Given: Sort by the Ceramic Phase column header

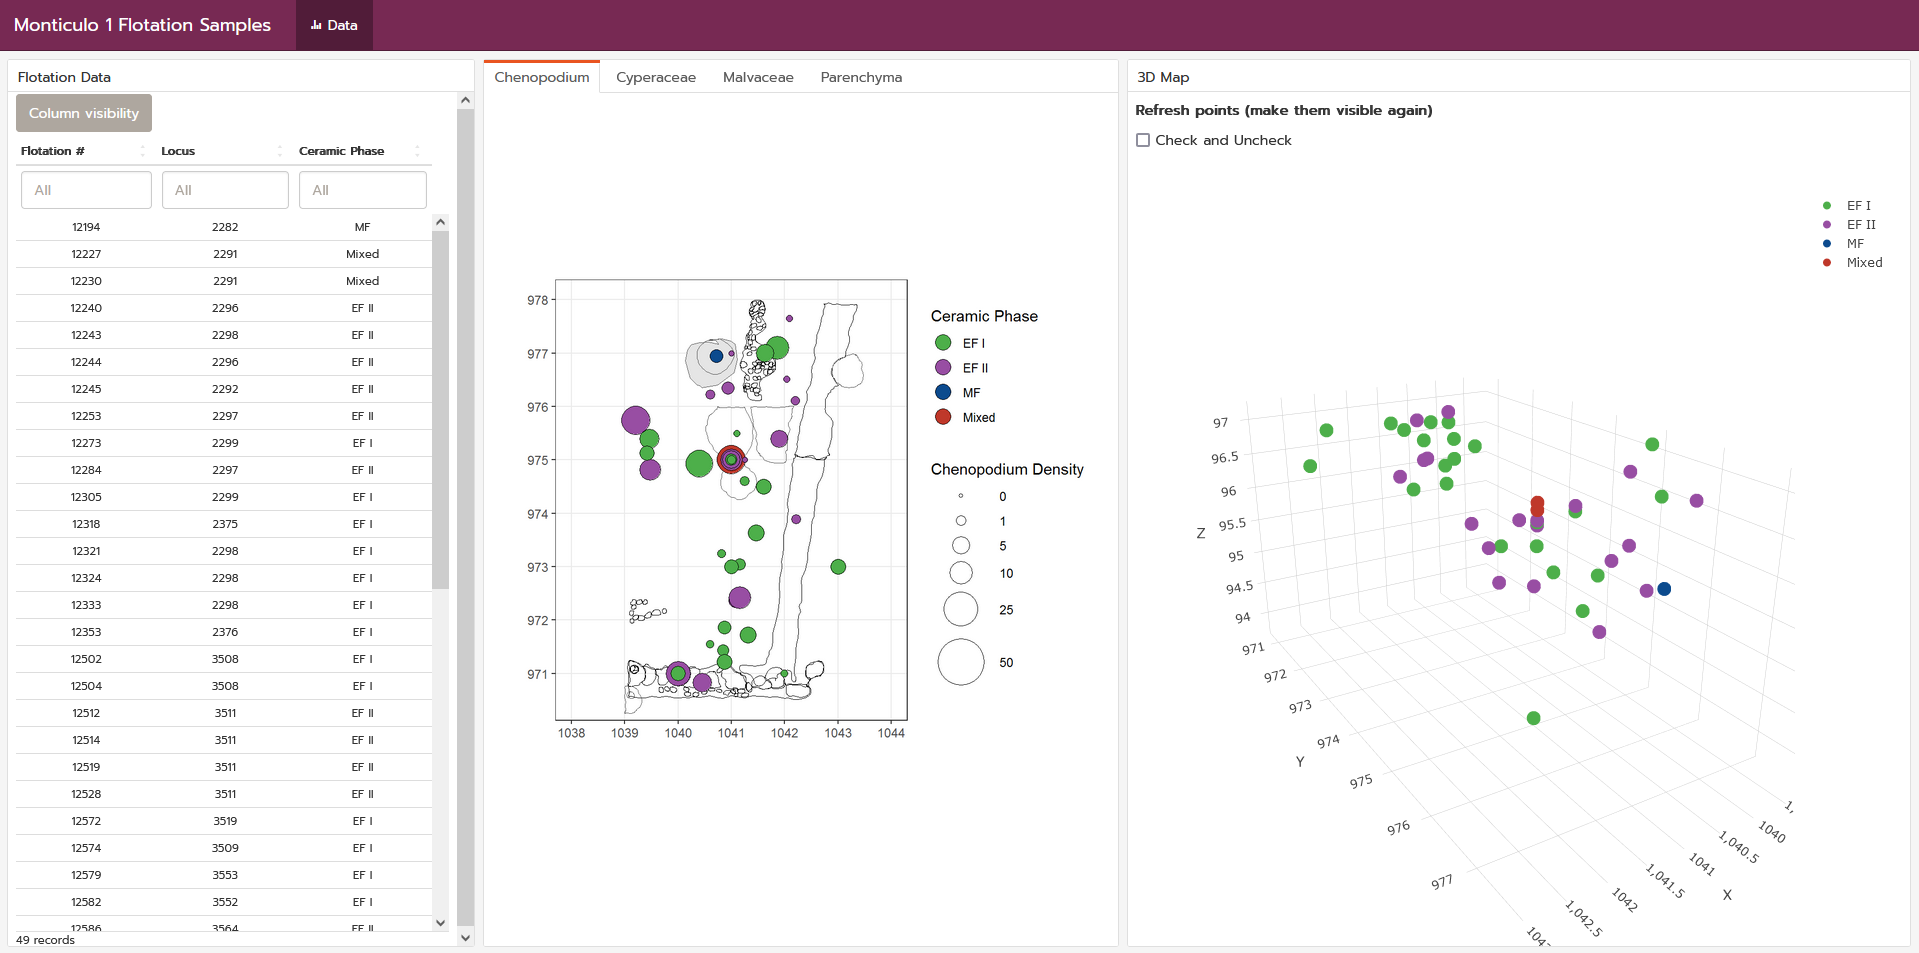Looking at the screenshot, I should pyautogui.click(x=362, y=151).
